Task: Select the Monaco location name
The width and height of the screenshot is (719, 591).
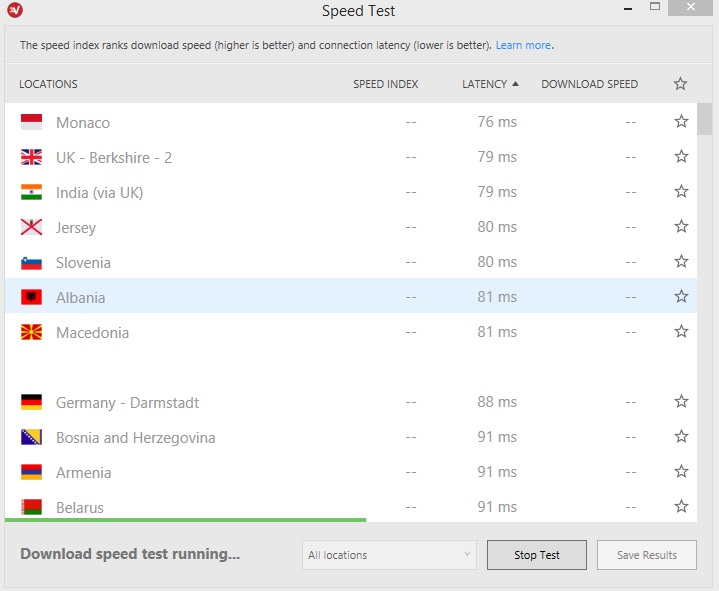Action: [x=83, y=122]
